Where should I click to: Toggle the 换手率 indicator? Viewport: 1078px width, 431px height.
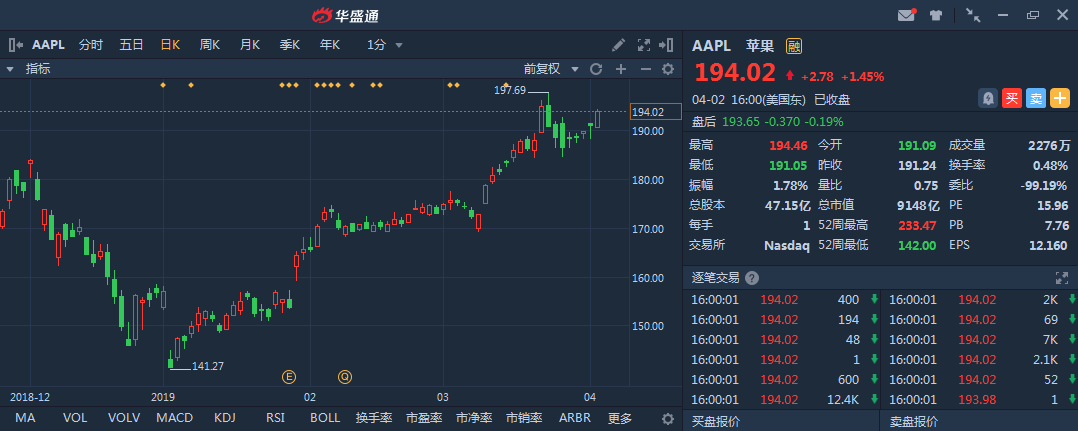(374, 418)
